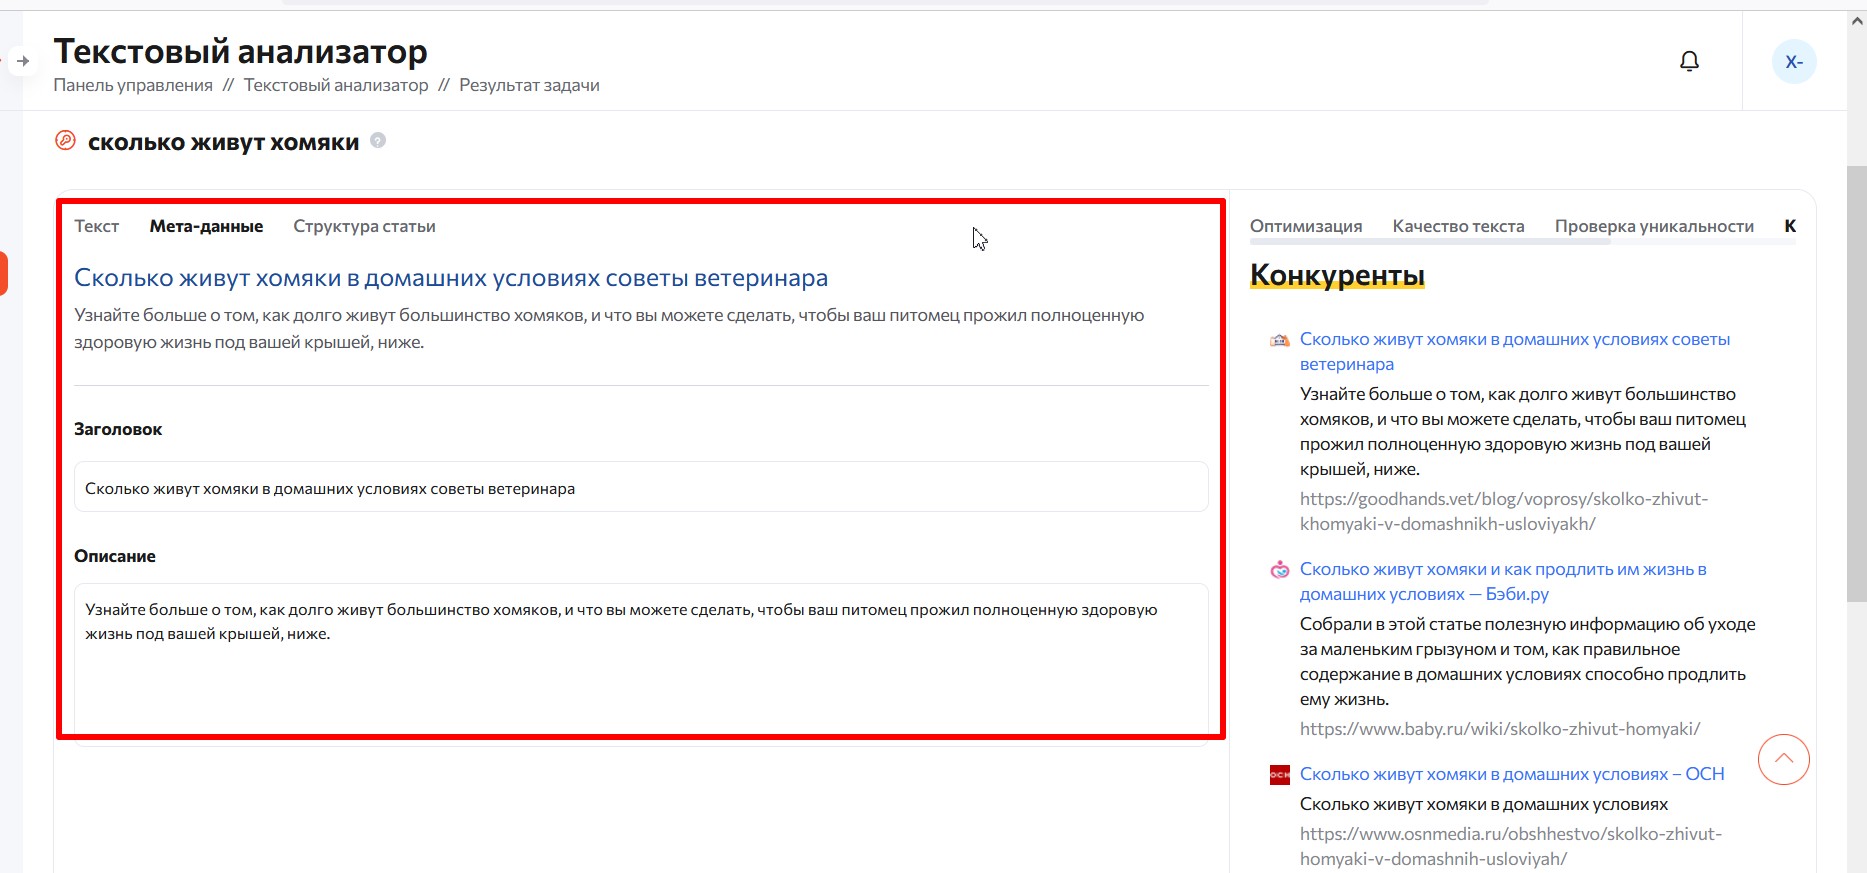The height and width of the screenshot is (873, 1867).
Task: Select the Мета-данные tab
Action: (206, 226)
